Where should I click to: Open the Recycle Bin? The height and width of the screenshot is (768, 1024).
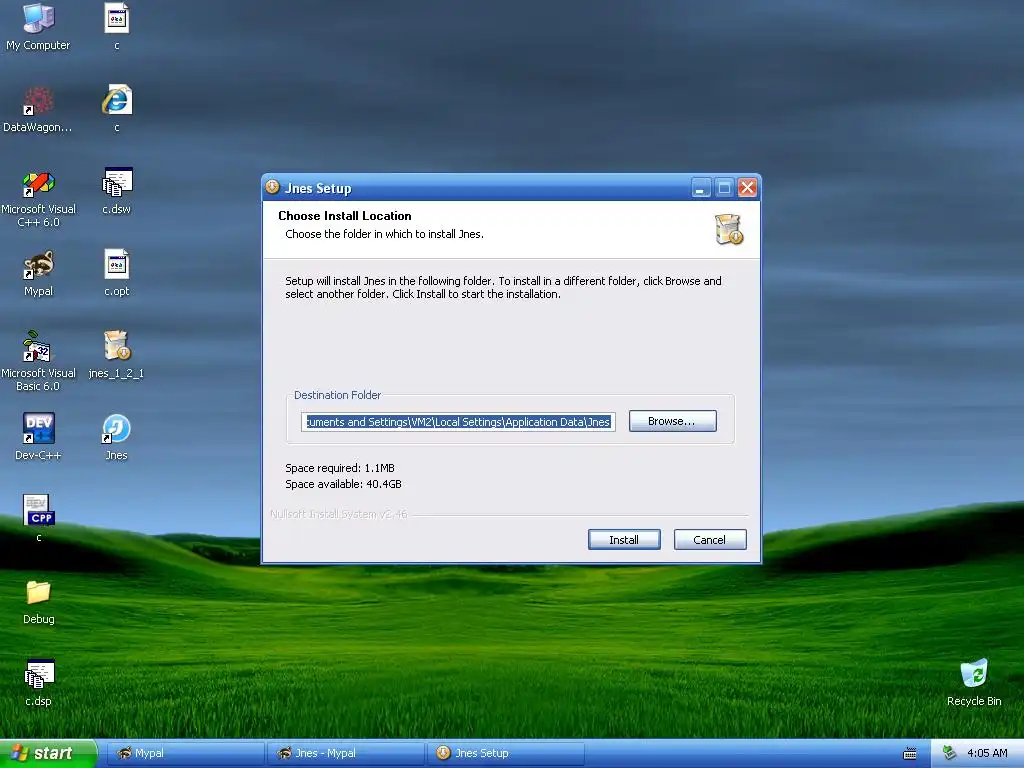coord(974,682)
